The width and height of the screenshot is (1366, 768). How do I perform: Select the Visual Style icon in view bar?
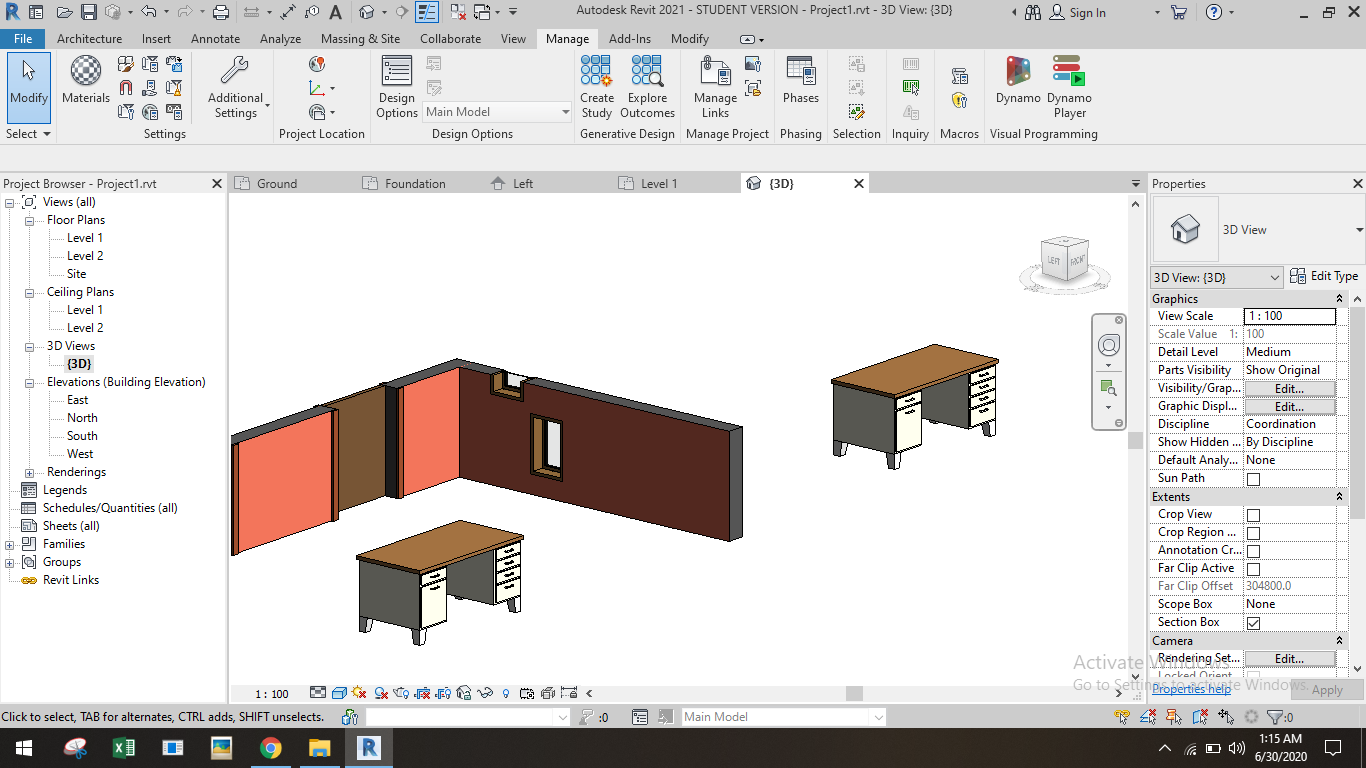point(337,692)
